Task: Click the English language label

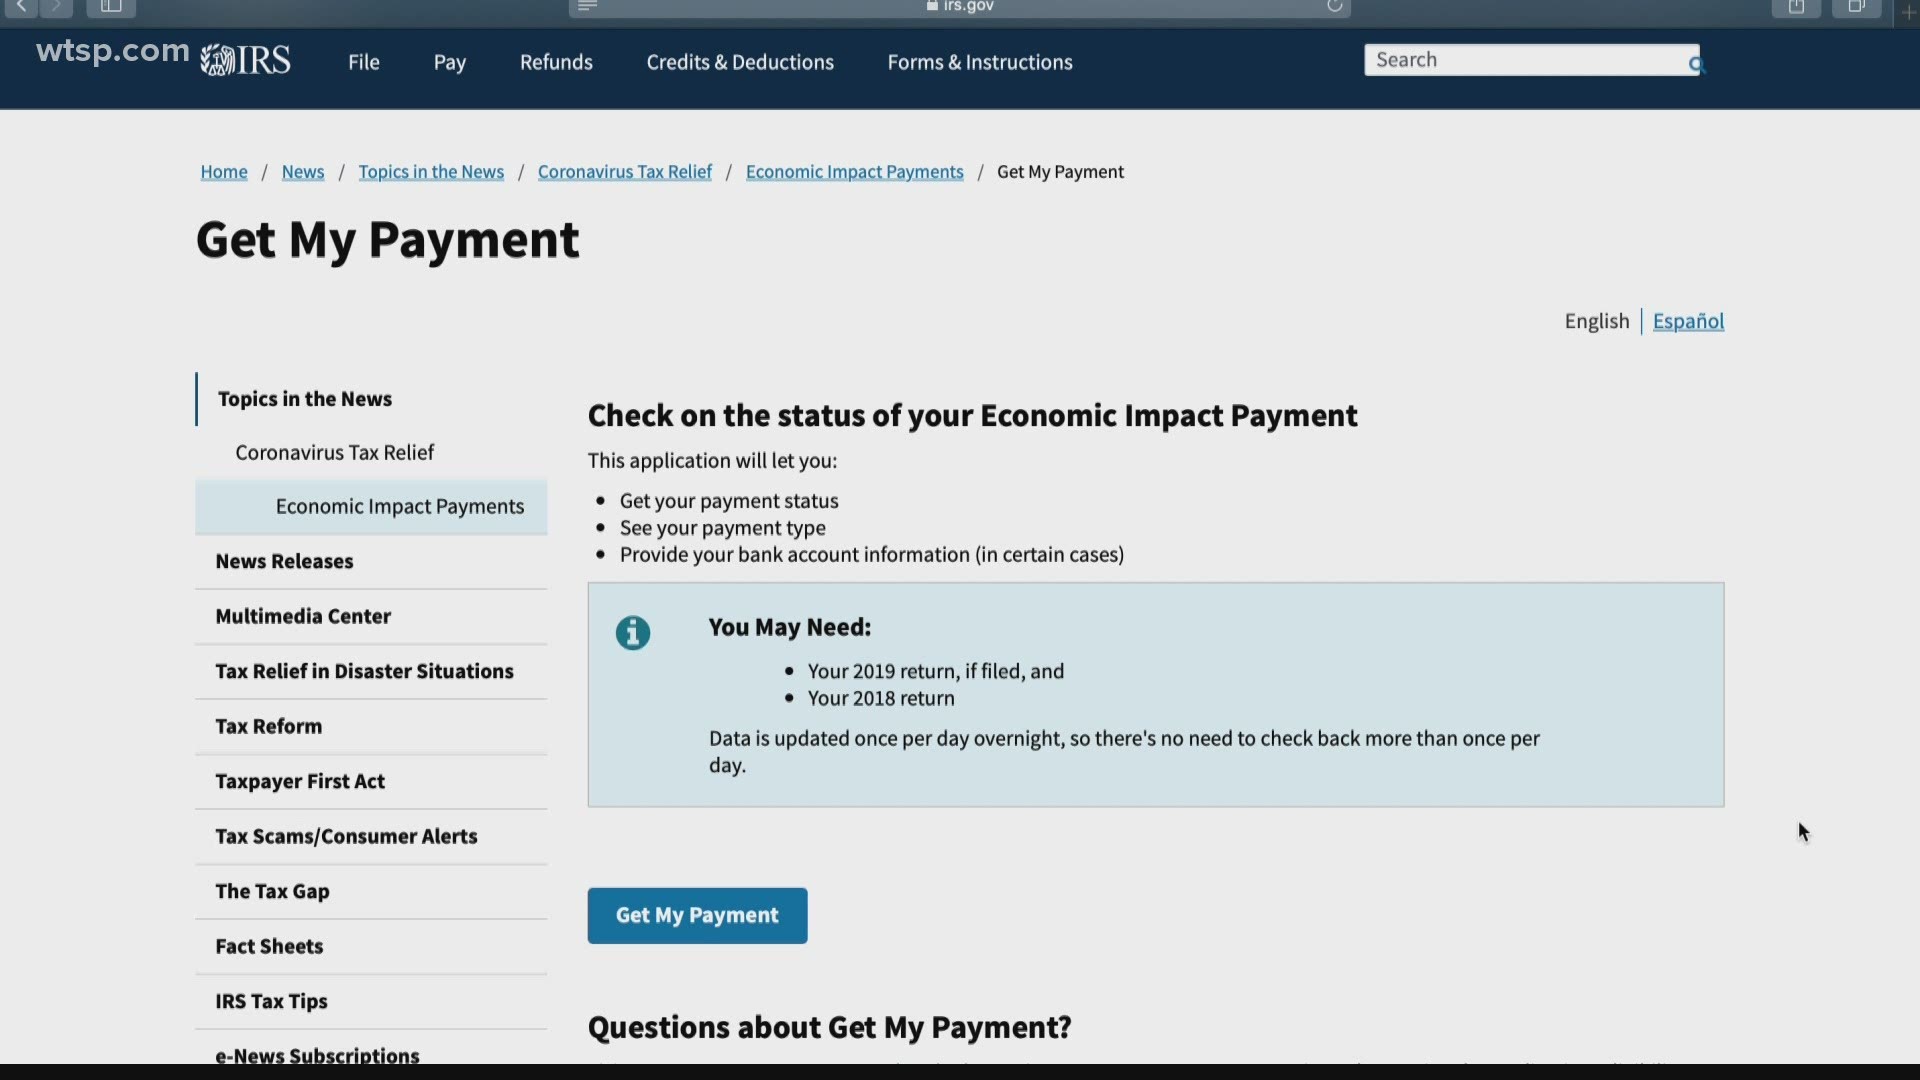Action: (x=1597, y=321)
